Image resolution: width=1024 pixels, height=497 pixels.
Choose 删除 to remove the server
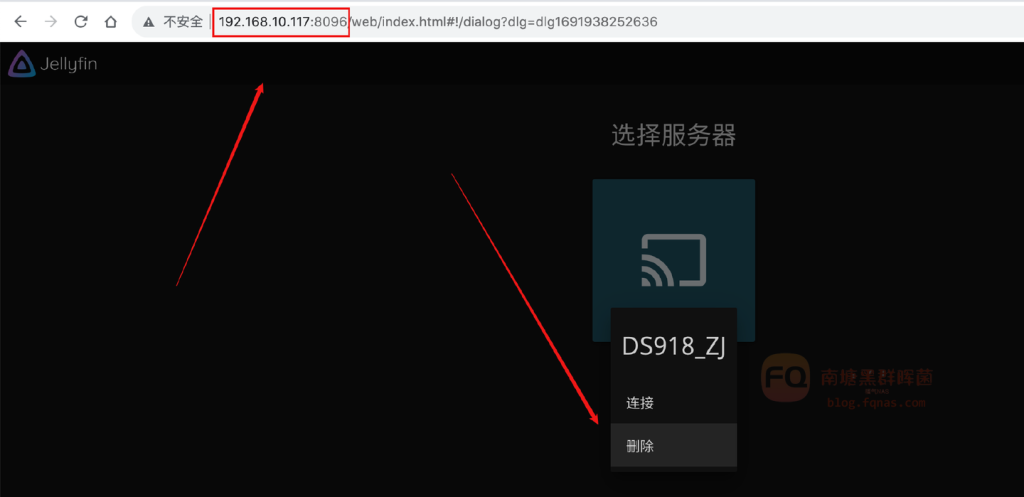pos(640,446)
